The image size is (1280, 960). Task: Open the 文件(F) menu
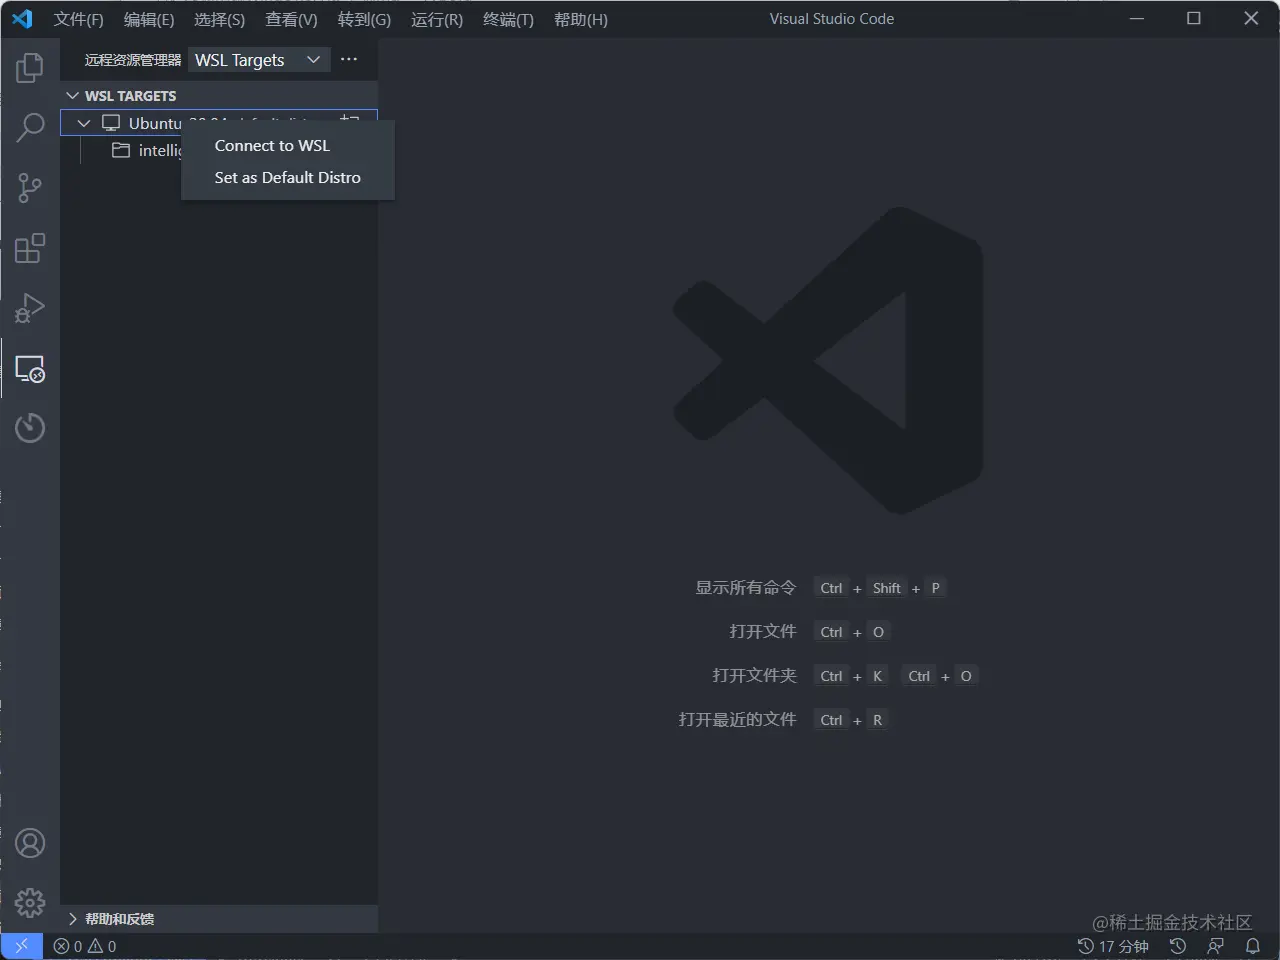click(x=79, y=19)
